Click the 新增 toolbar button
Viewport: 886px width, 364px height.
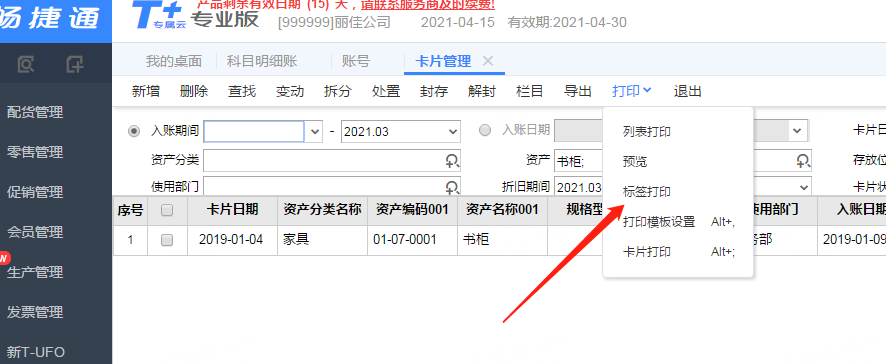(x=146, y=91)
